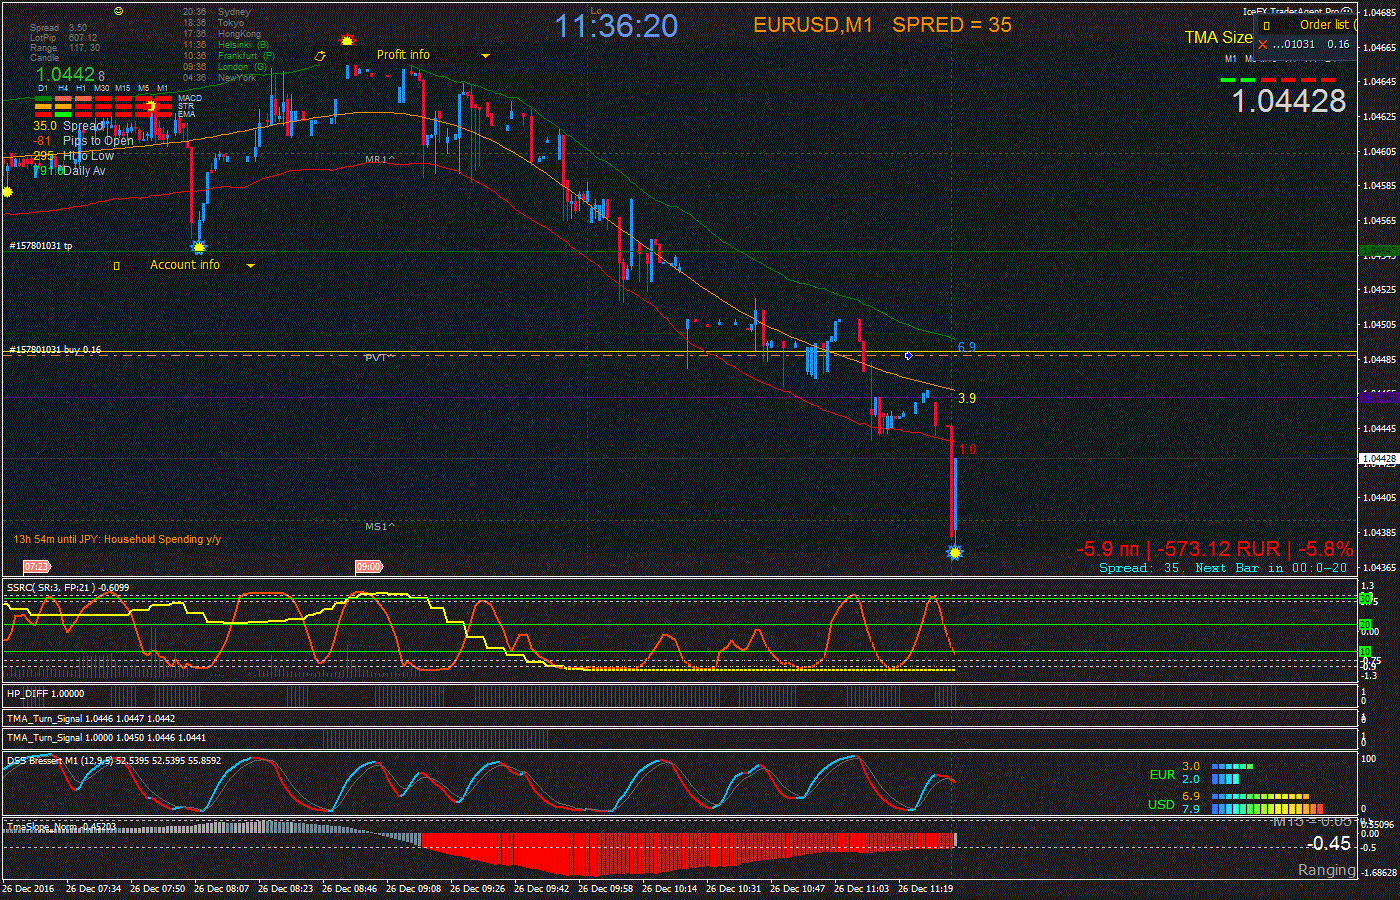Click the London (G) session row
Image resolution: width=1400 pixels, height=900 pixels.
(x=225, y=67)
